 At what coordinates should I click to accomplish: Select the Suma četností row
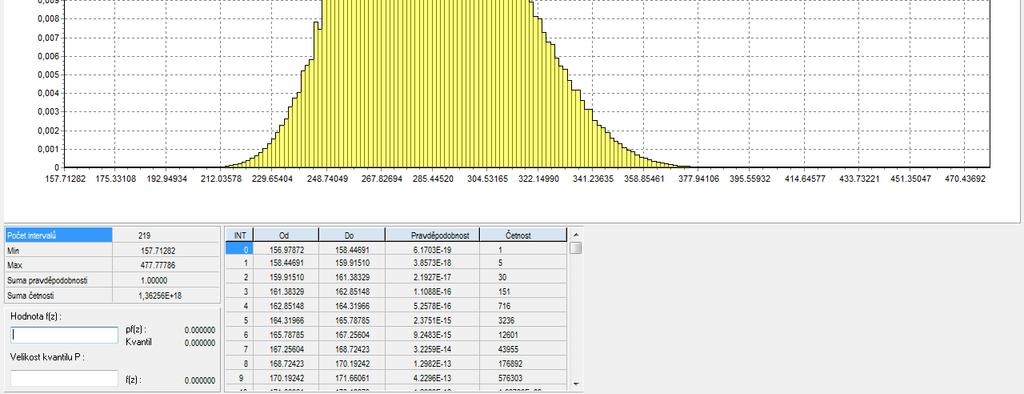(x=112, y=296)
